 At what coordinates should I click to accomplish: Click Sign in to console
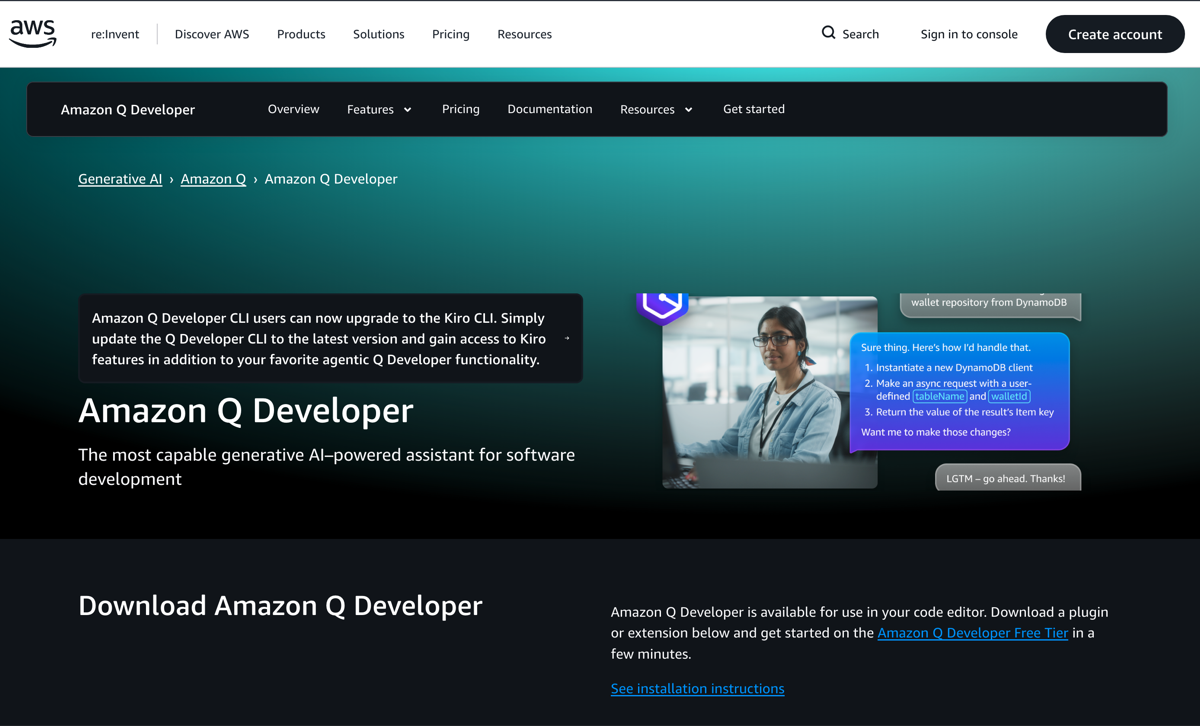(x=968, y=34)
